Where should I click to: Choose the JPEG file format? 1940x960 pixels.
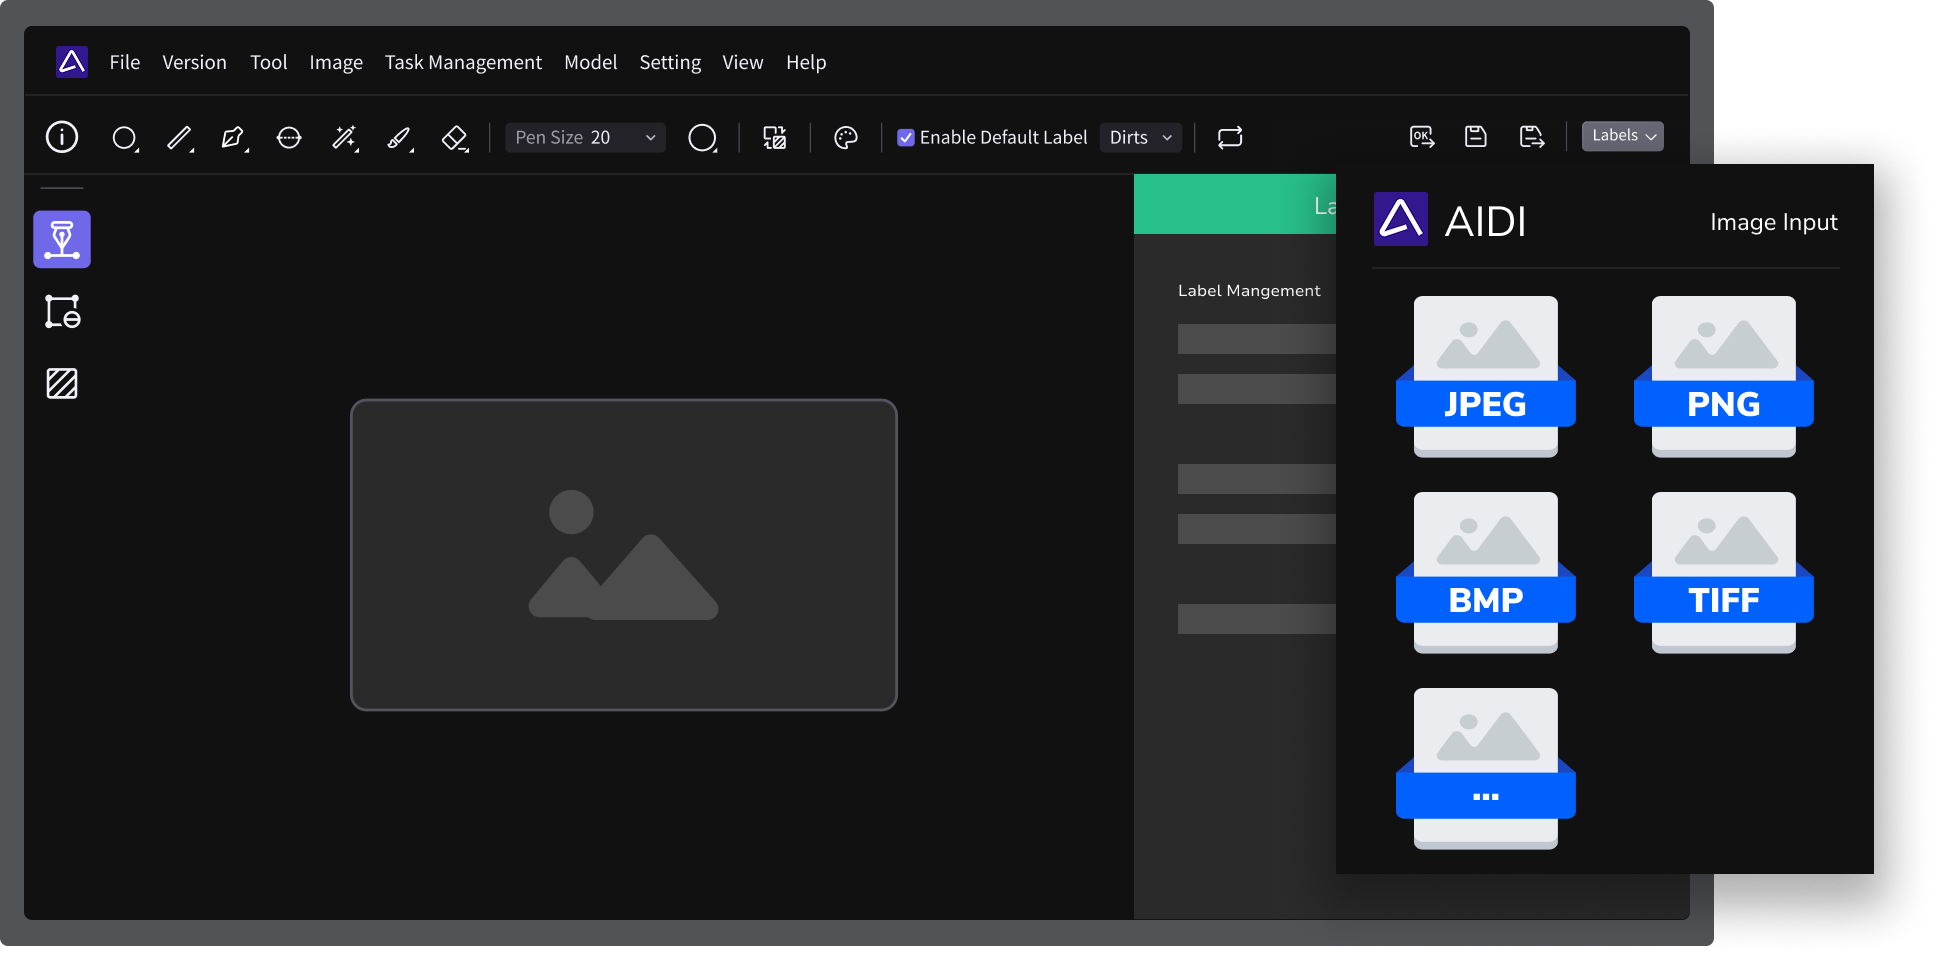pos(1485,377)
